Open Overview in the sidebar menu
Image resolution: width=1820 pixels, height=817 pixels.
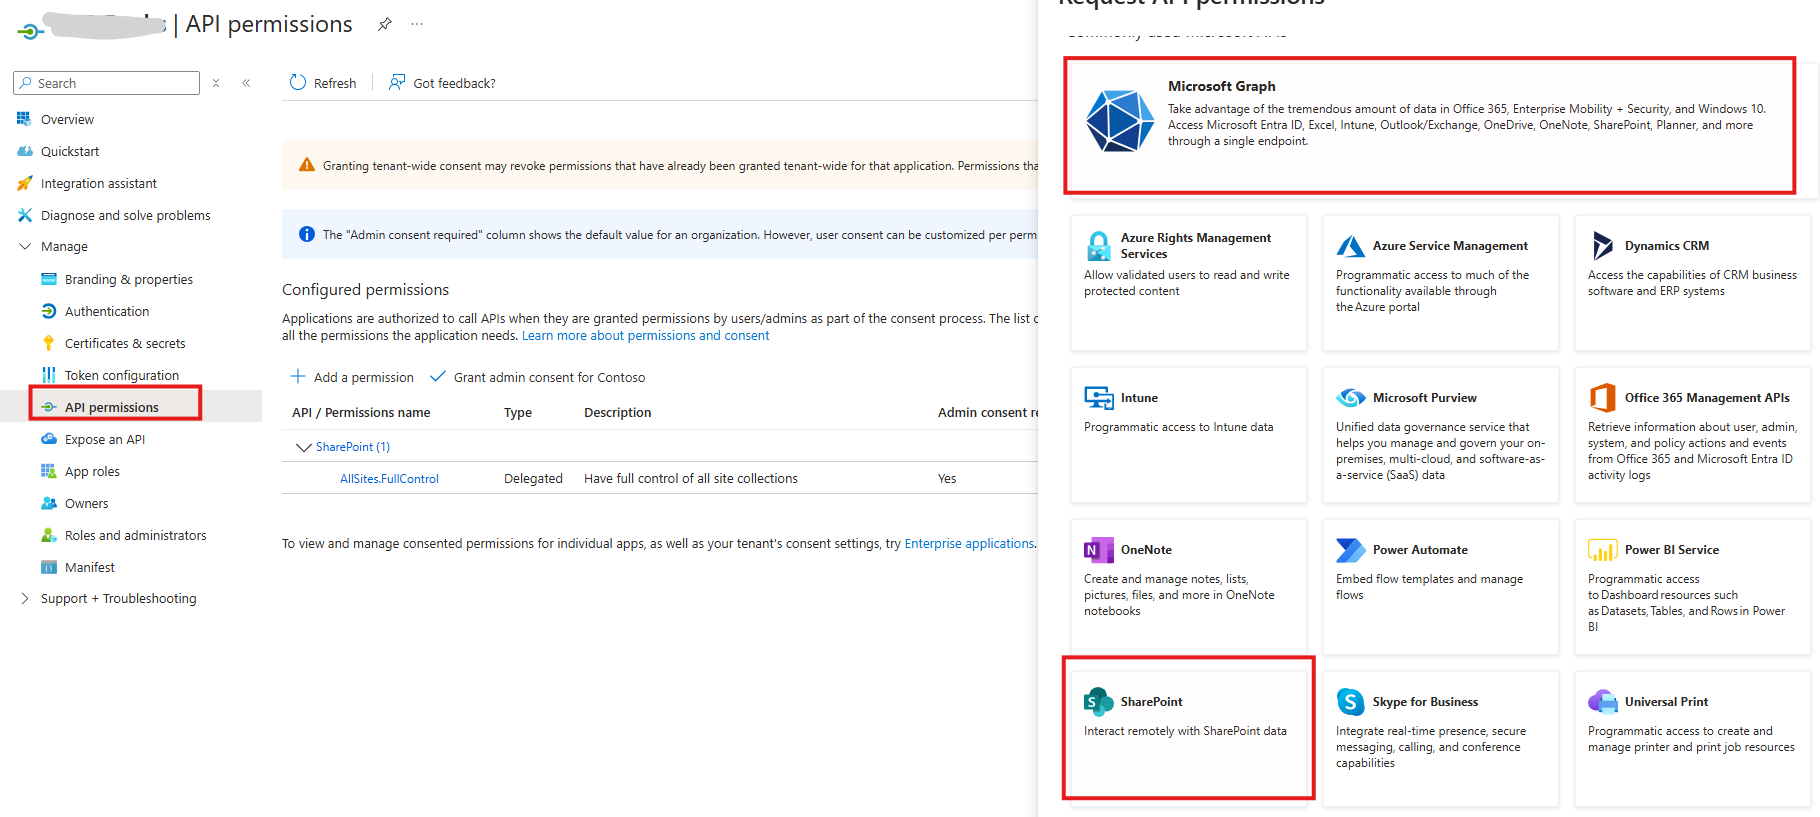click(x=67, y=119)
